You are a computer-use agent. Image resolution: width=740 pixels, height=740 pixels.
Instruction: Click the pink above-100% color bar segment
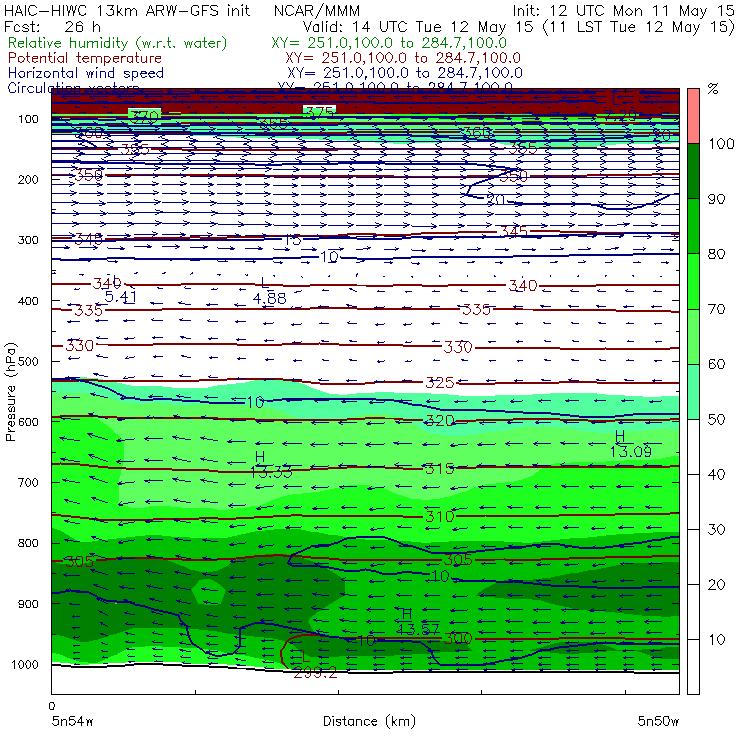pos(693,116)
